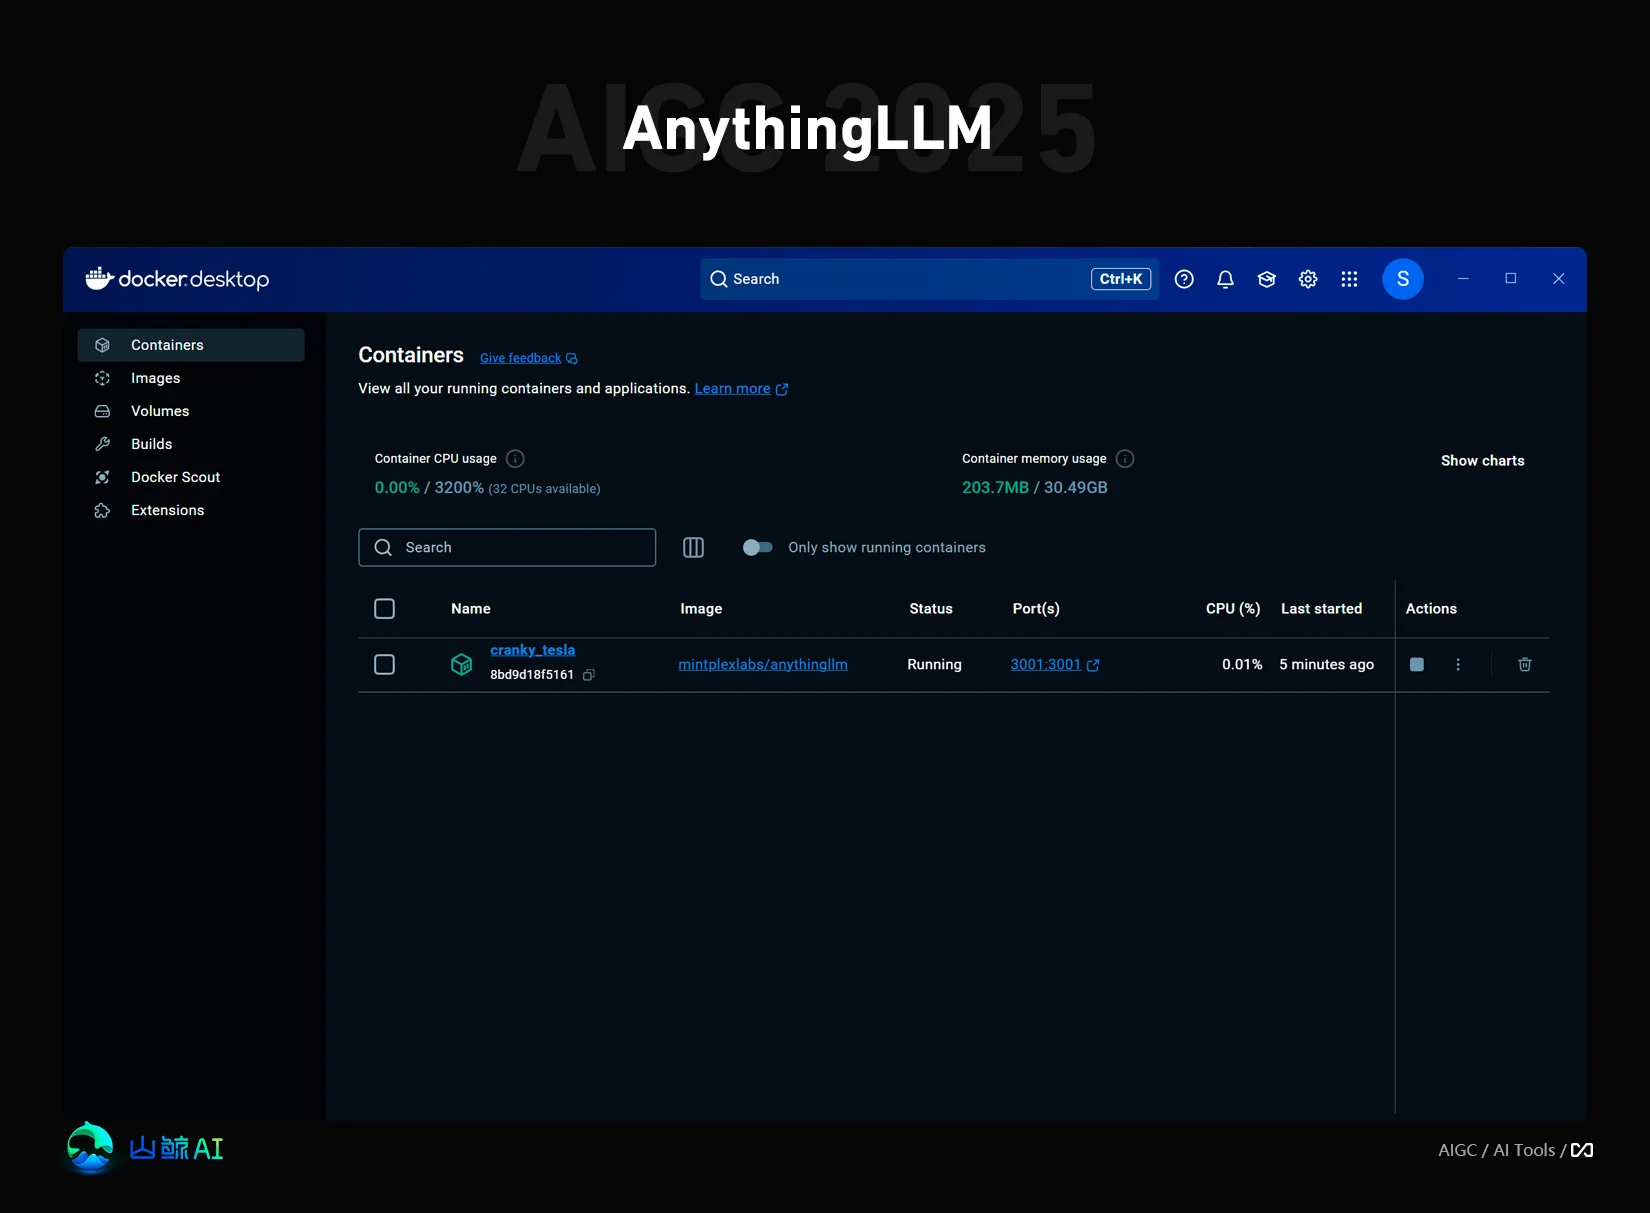
Task: Click the external link icon beside 3001:3001
Action: click(1093, 665)
